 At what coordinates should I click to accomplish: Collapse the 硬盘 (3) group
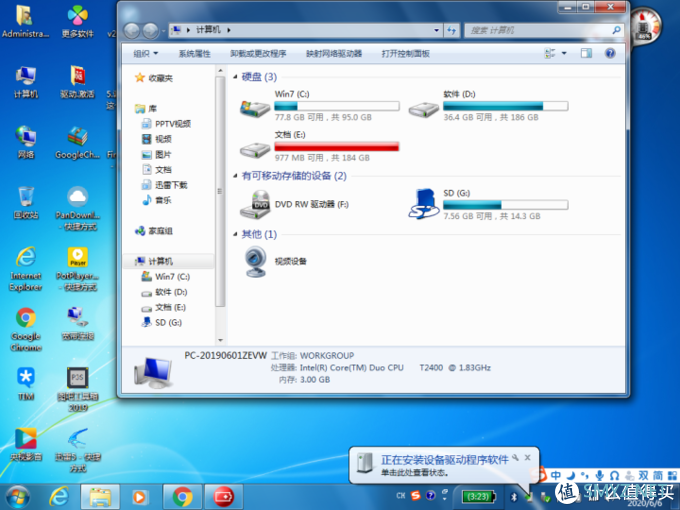pos(235,77)
